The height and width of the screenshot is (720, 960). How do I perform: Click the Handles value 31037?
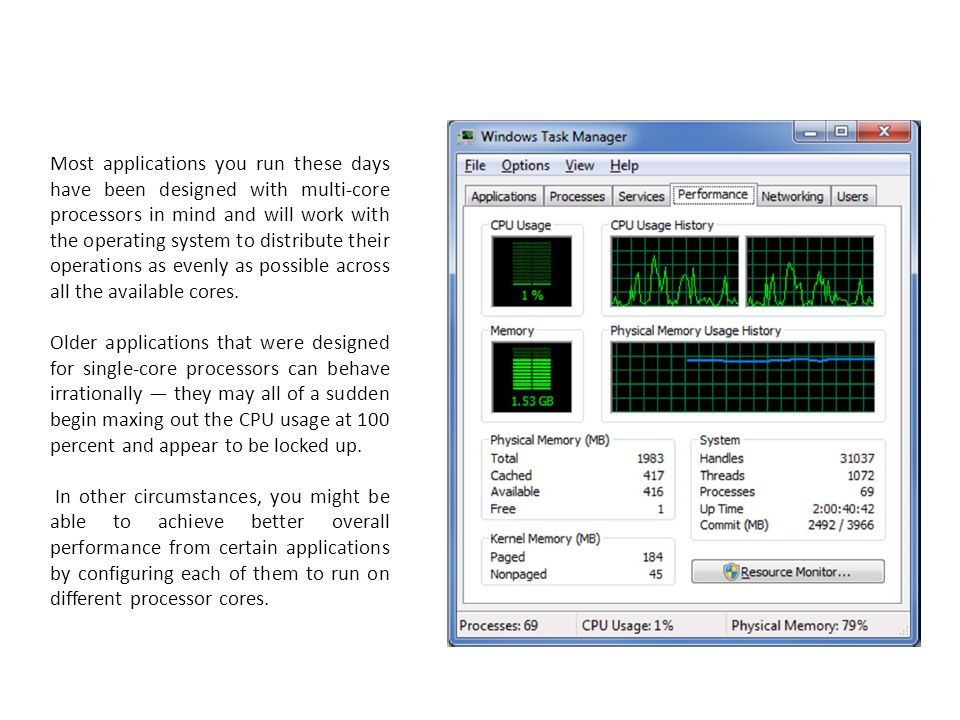pos(857,458)
